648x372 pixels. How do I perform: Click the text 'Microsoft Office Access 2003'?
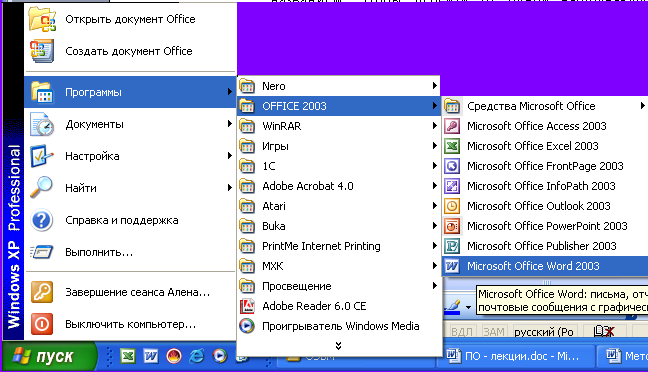click(536, 126)
